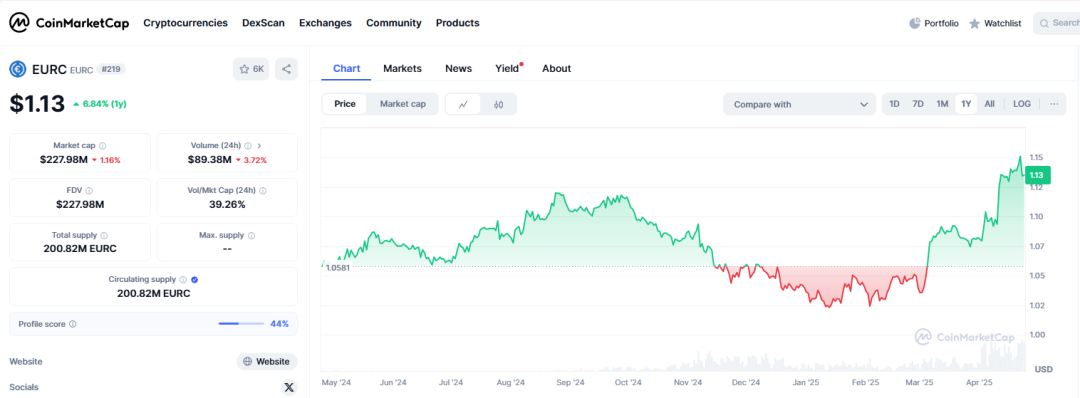Image resolution: width=1080 pixels, height=398 pixels.
Task: Add EURC to watchlist with star button
Action: 251,69
